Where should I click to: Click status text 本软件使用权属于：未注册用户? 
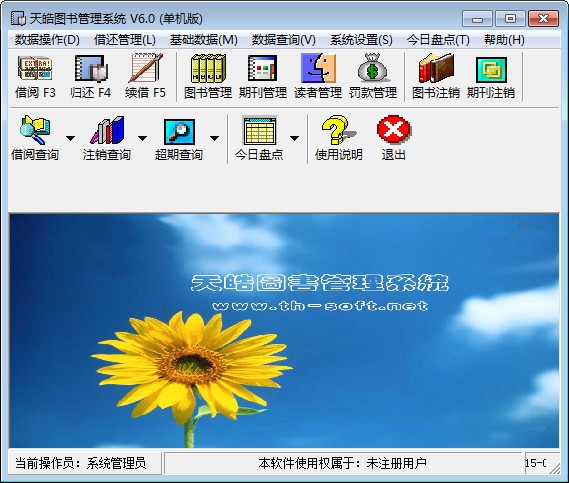coord(342,463)
